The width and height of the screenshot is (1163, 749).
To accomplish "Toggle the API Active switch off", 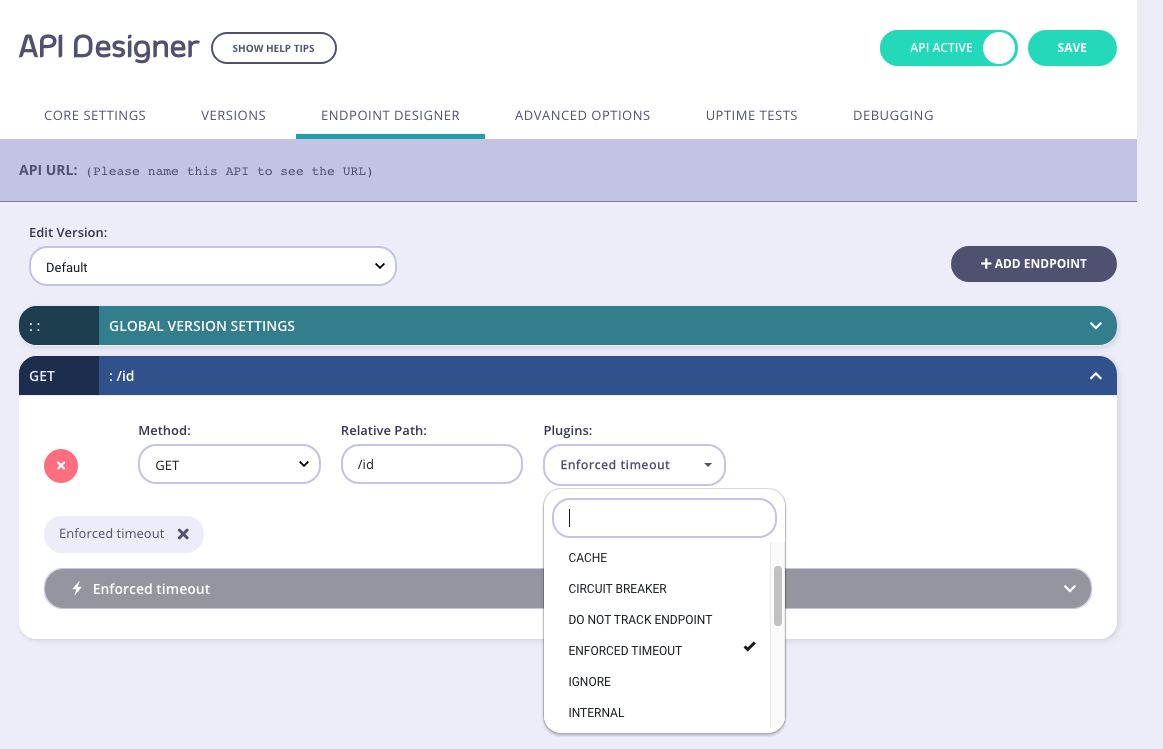I will pyautogui.click(x=996, y=47).
